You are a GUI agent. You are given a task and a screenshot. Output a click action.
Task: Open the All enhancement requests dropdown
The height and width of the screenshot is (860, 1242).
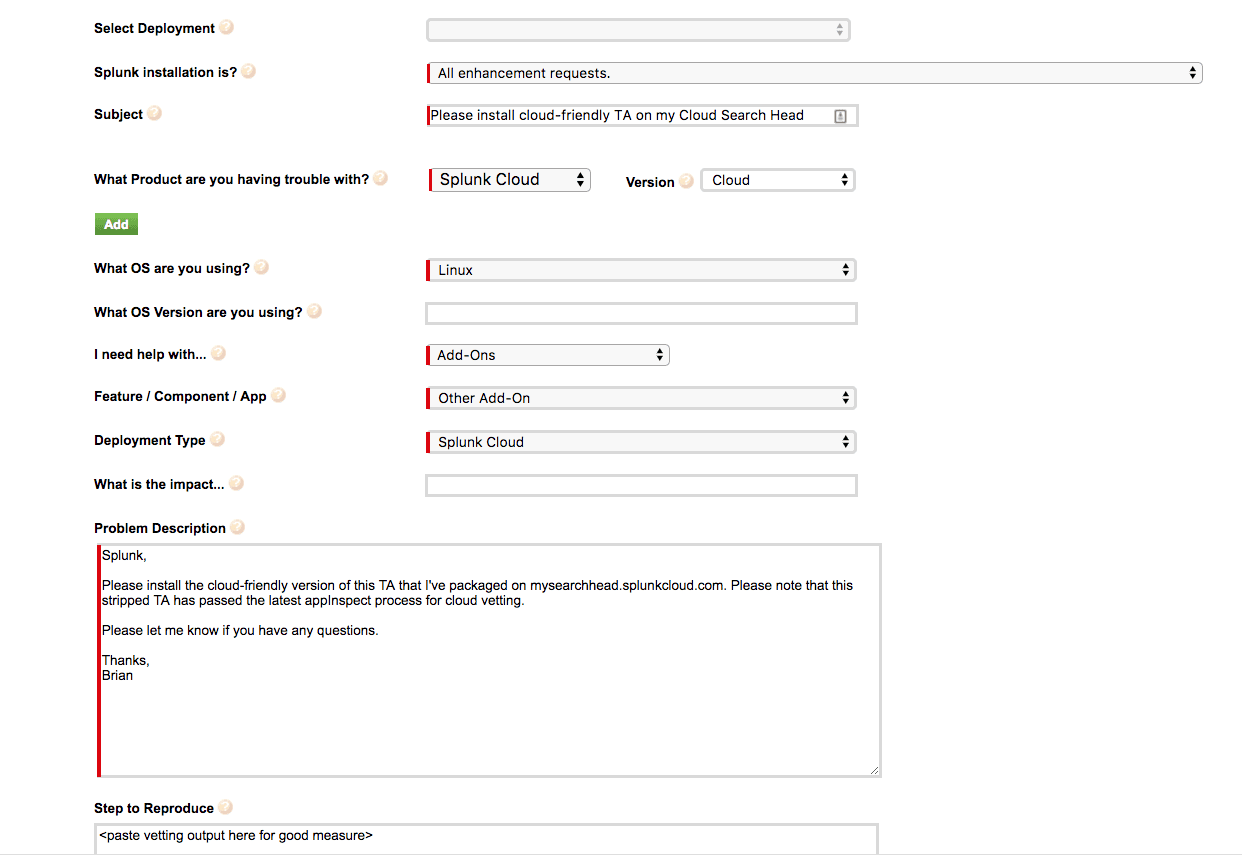click(x=814, y=73)
